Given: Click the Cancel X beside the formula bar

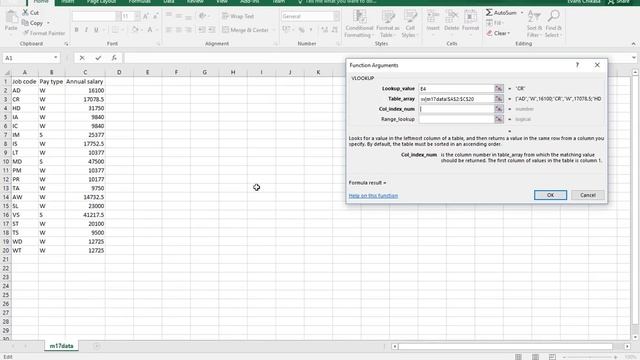Looking at the screenshot, I should coord(82,58).
